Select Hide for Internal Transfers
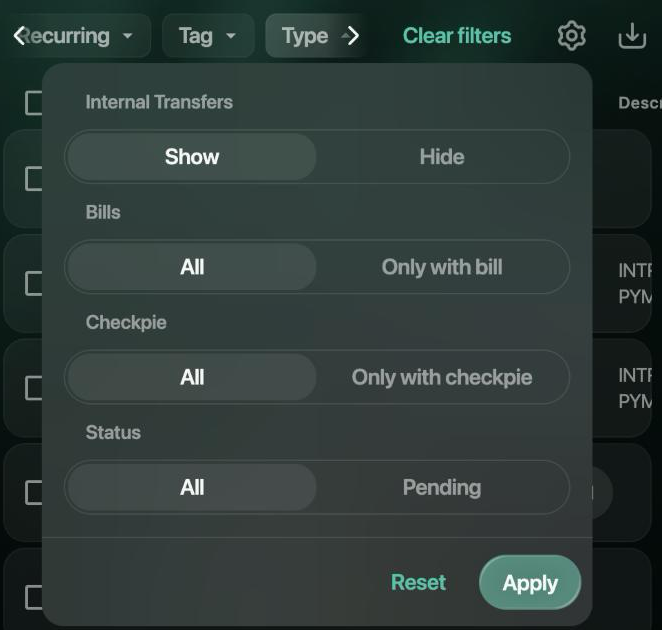This screenshot has width=662, height=630. tap(442, 157)
